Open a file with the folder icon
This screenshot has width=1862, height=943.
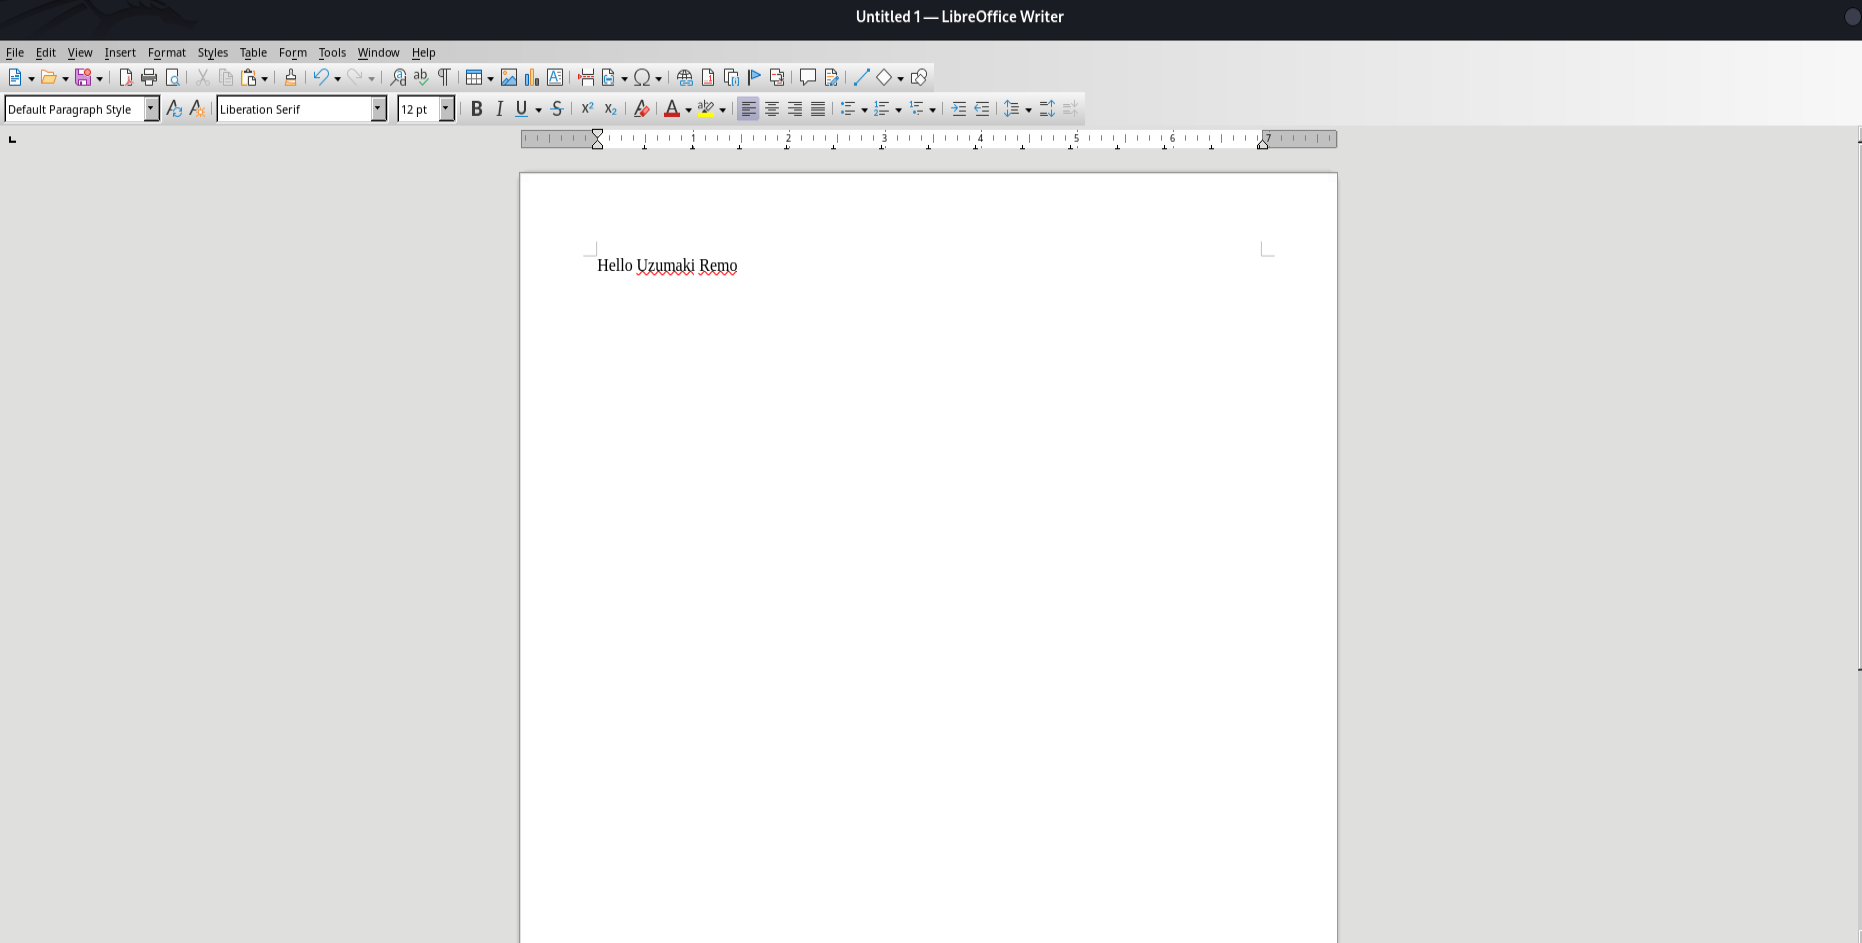(x=48, y=77)
